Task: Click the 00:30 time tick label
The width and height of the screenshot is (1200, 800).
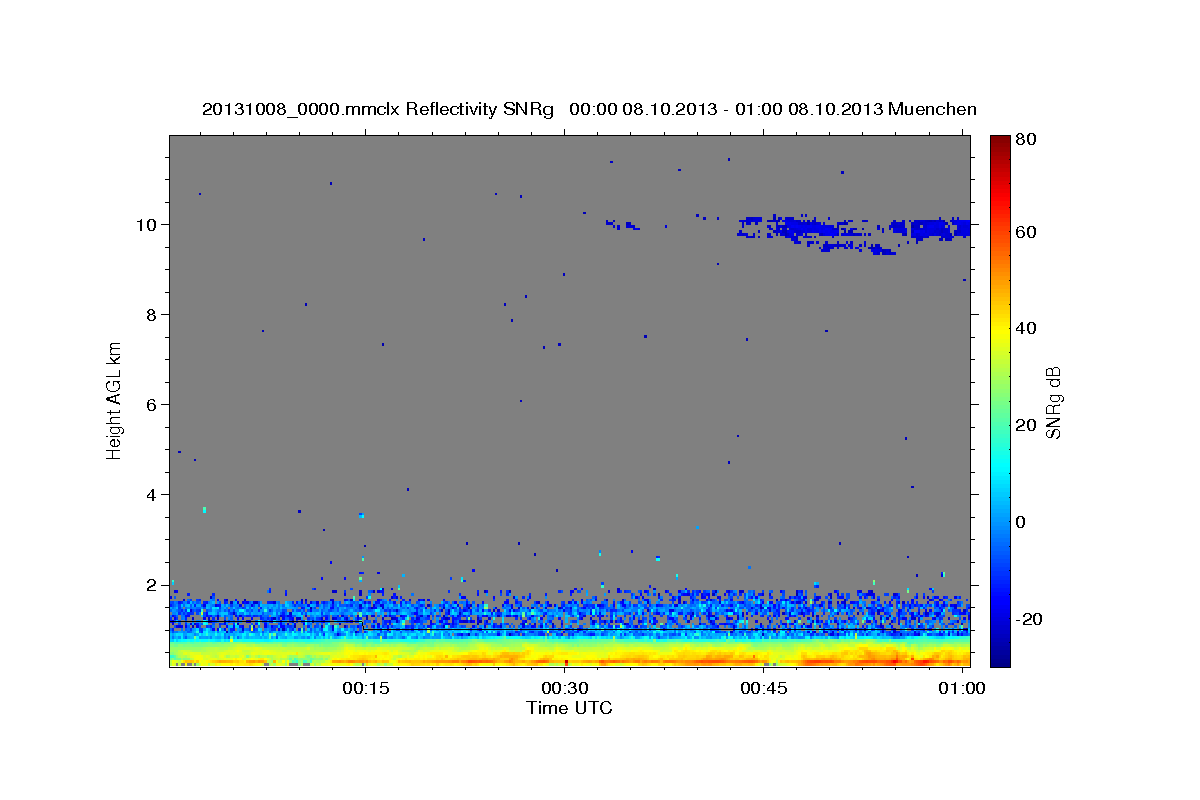Action: click(565, 688)
